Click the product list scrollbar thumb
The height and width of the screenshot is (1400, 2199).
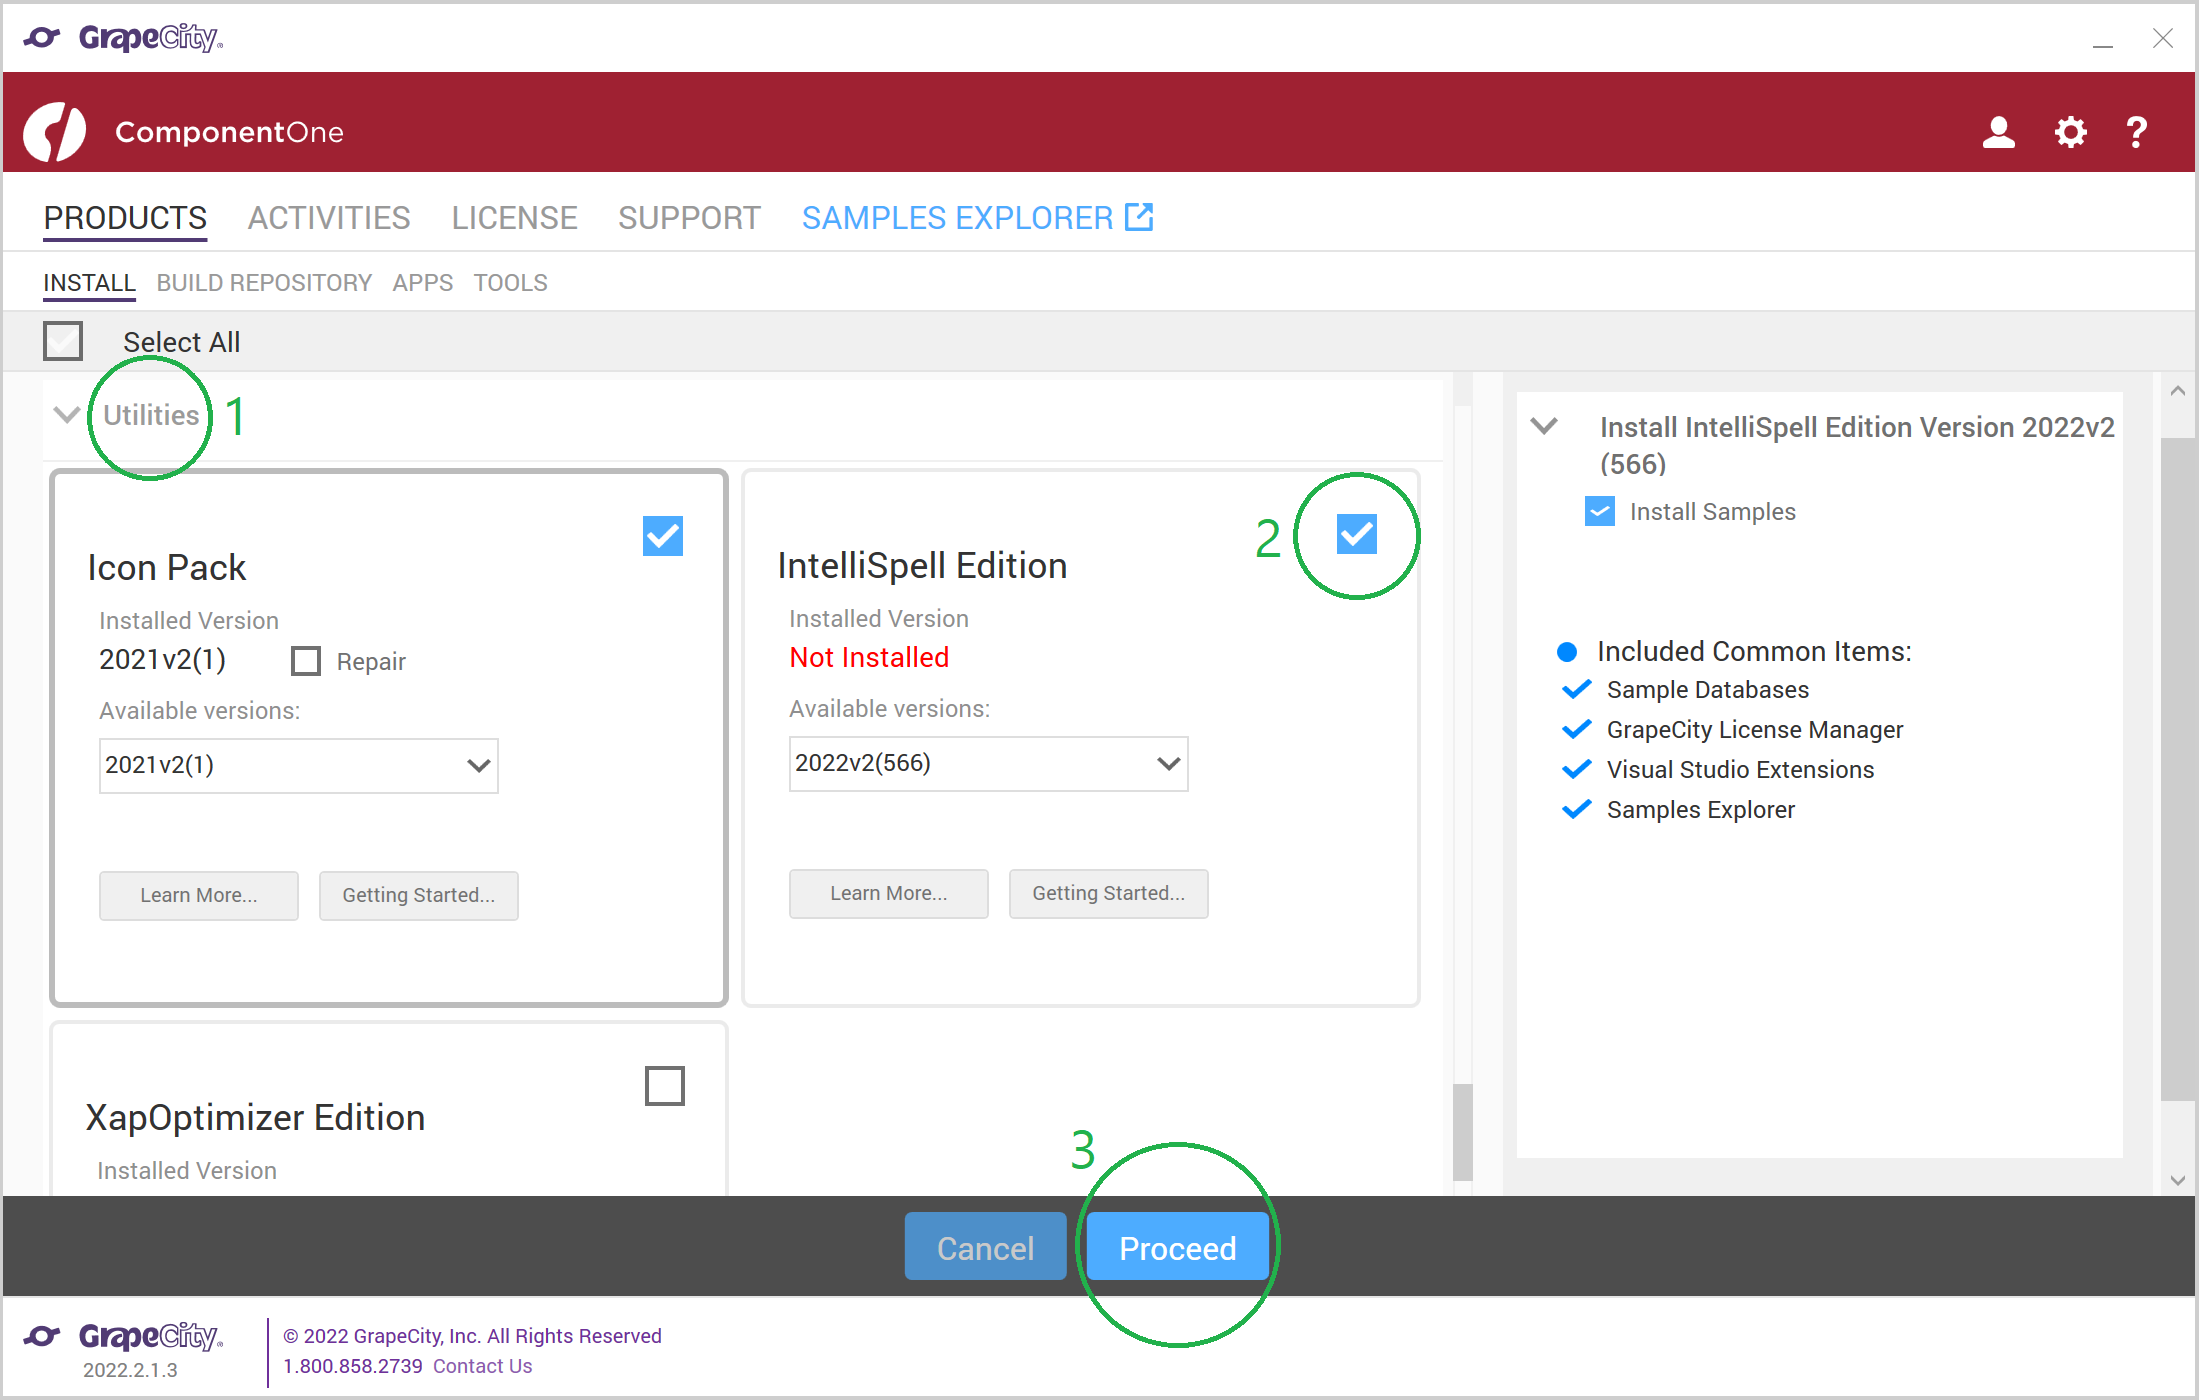[x=1463, y=1133]
